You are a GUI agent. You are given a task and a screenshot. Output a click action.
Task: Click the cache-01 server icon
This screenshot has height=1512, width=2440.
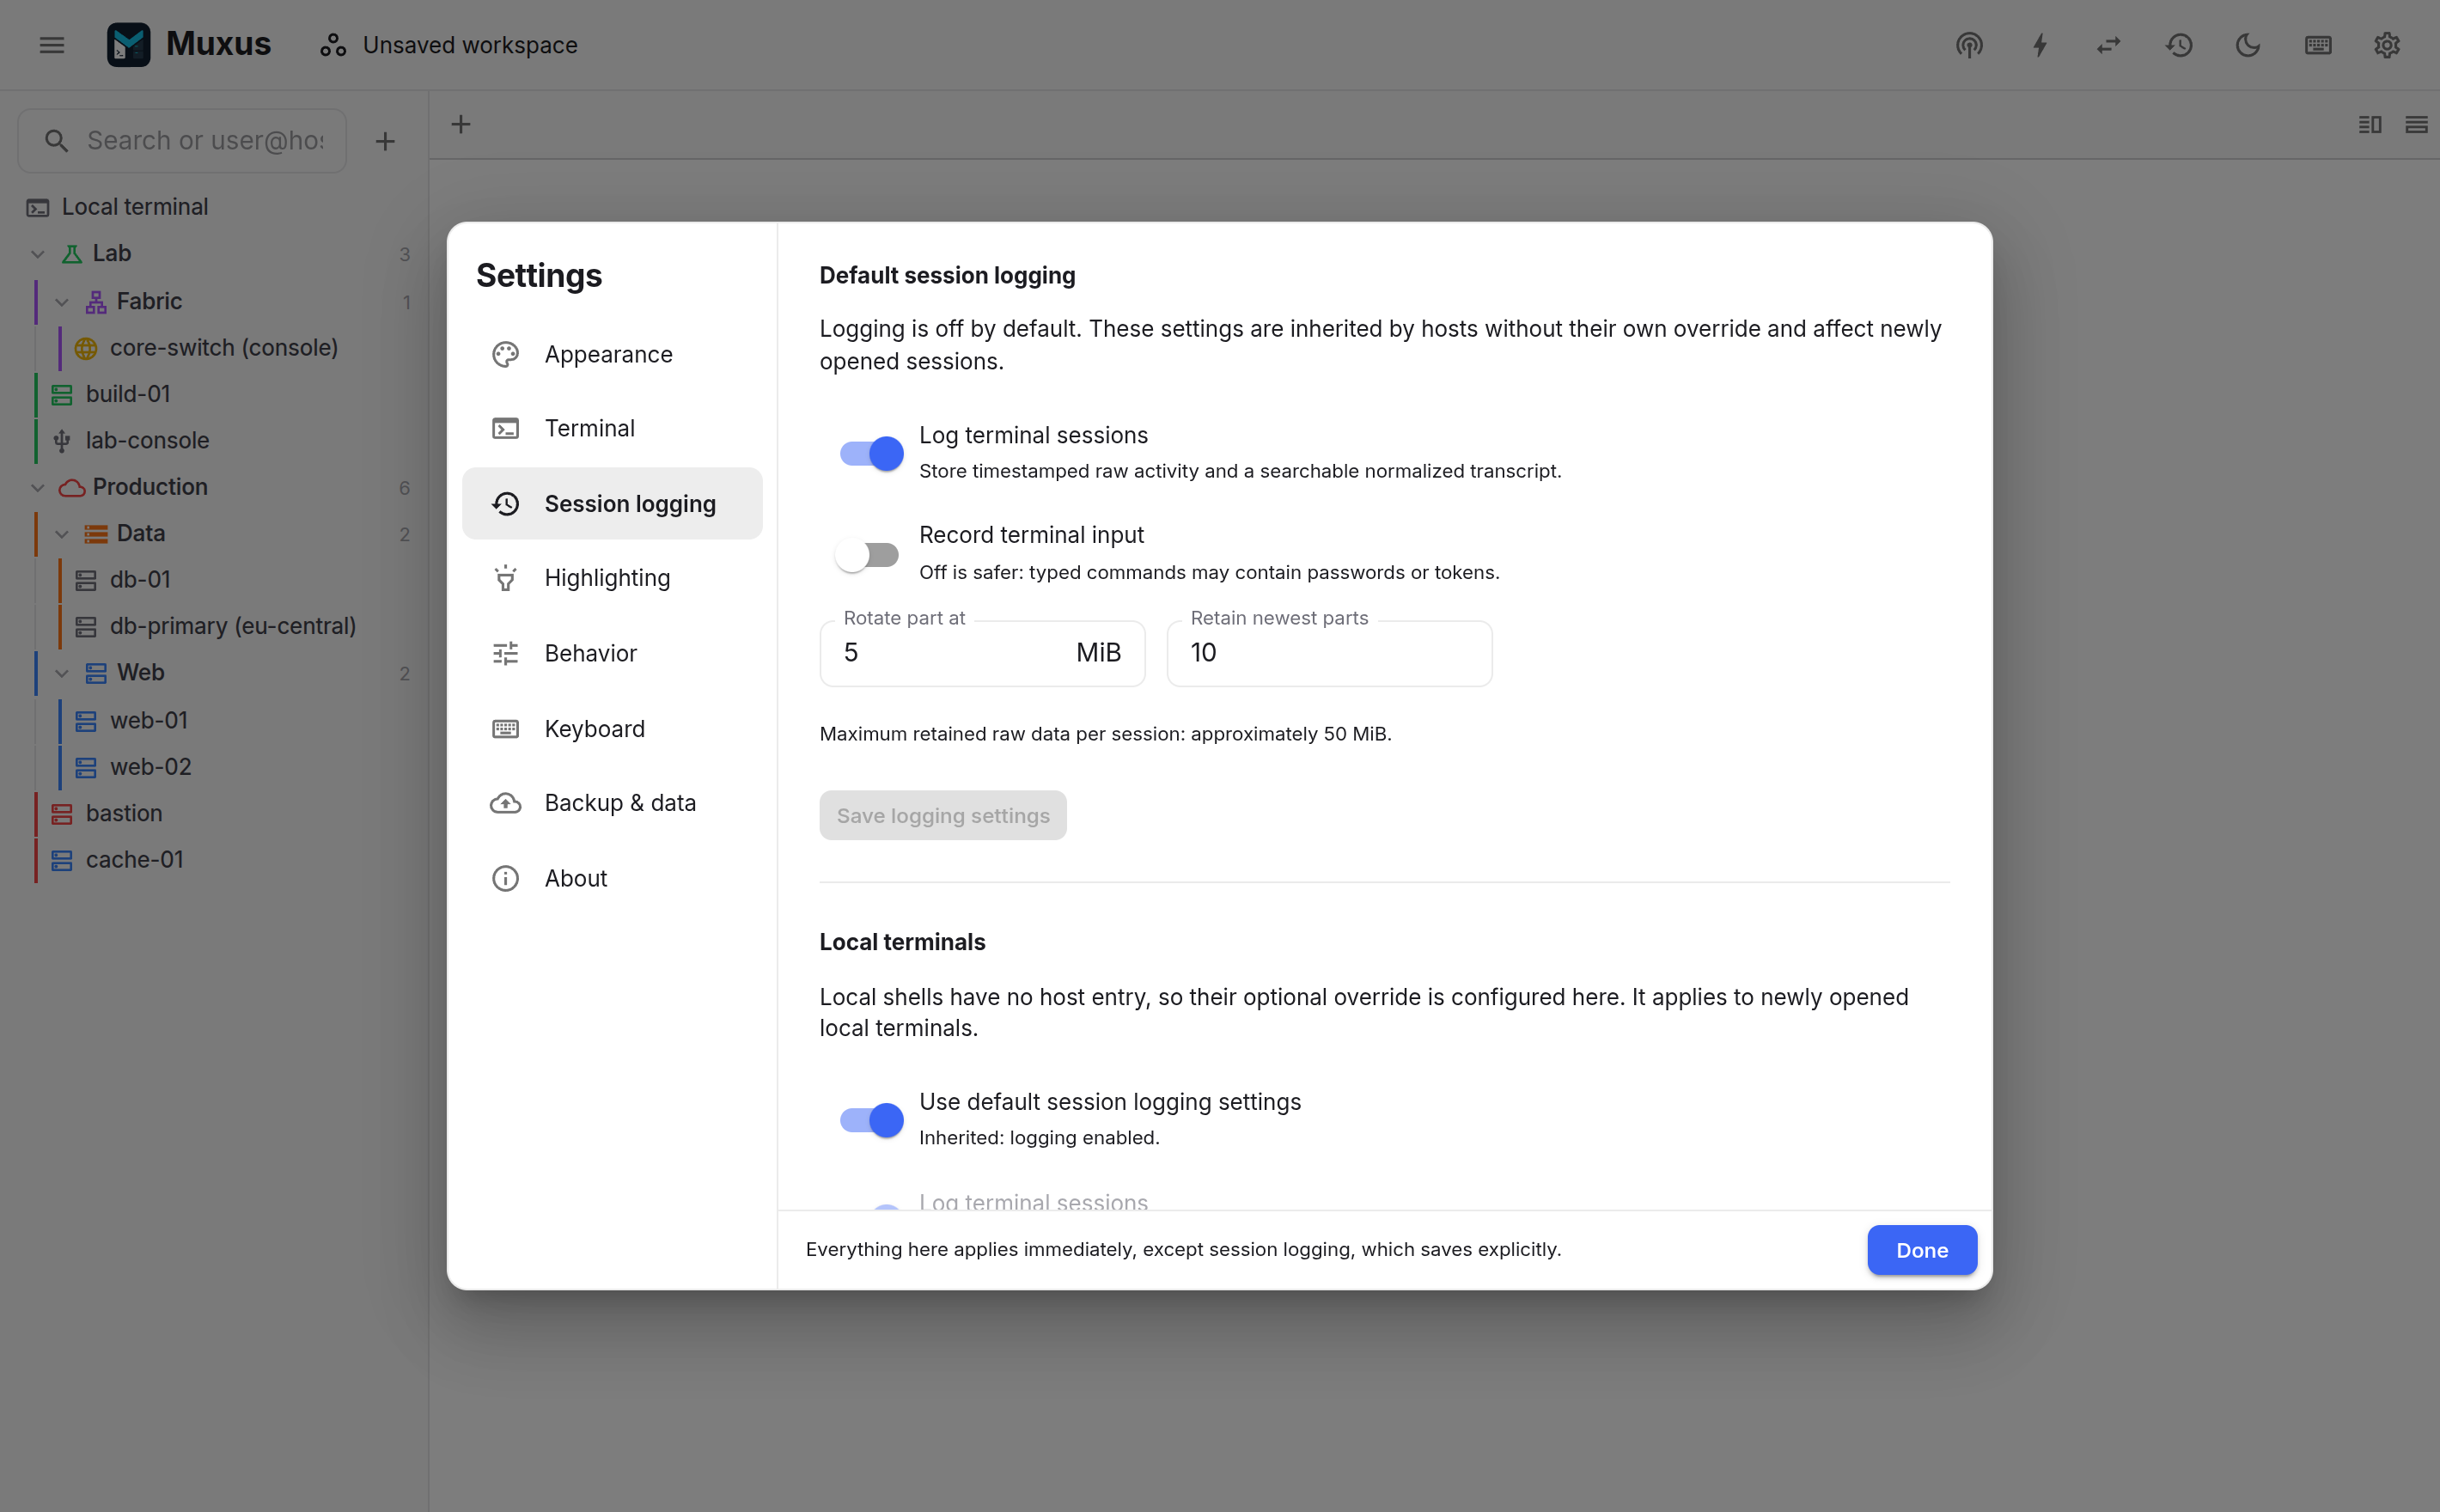pyautogui.click(x=62, y=860)
